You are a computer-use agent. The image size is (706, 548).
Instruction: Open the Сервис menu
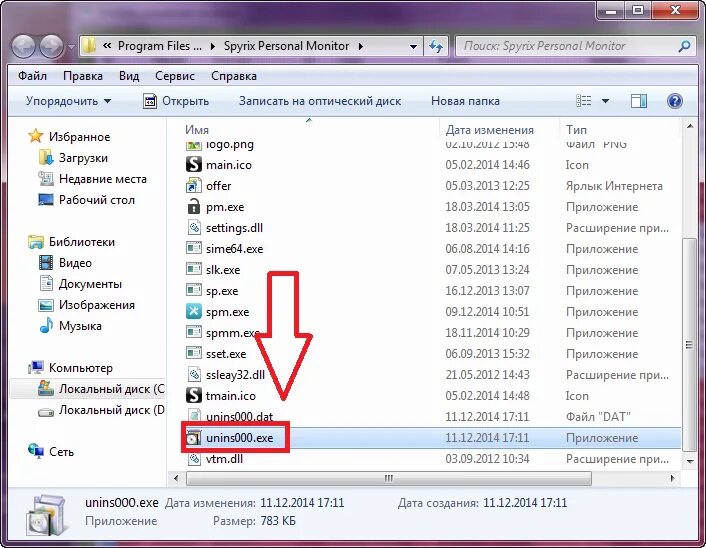[175, 76]
